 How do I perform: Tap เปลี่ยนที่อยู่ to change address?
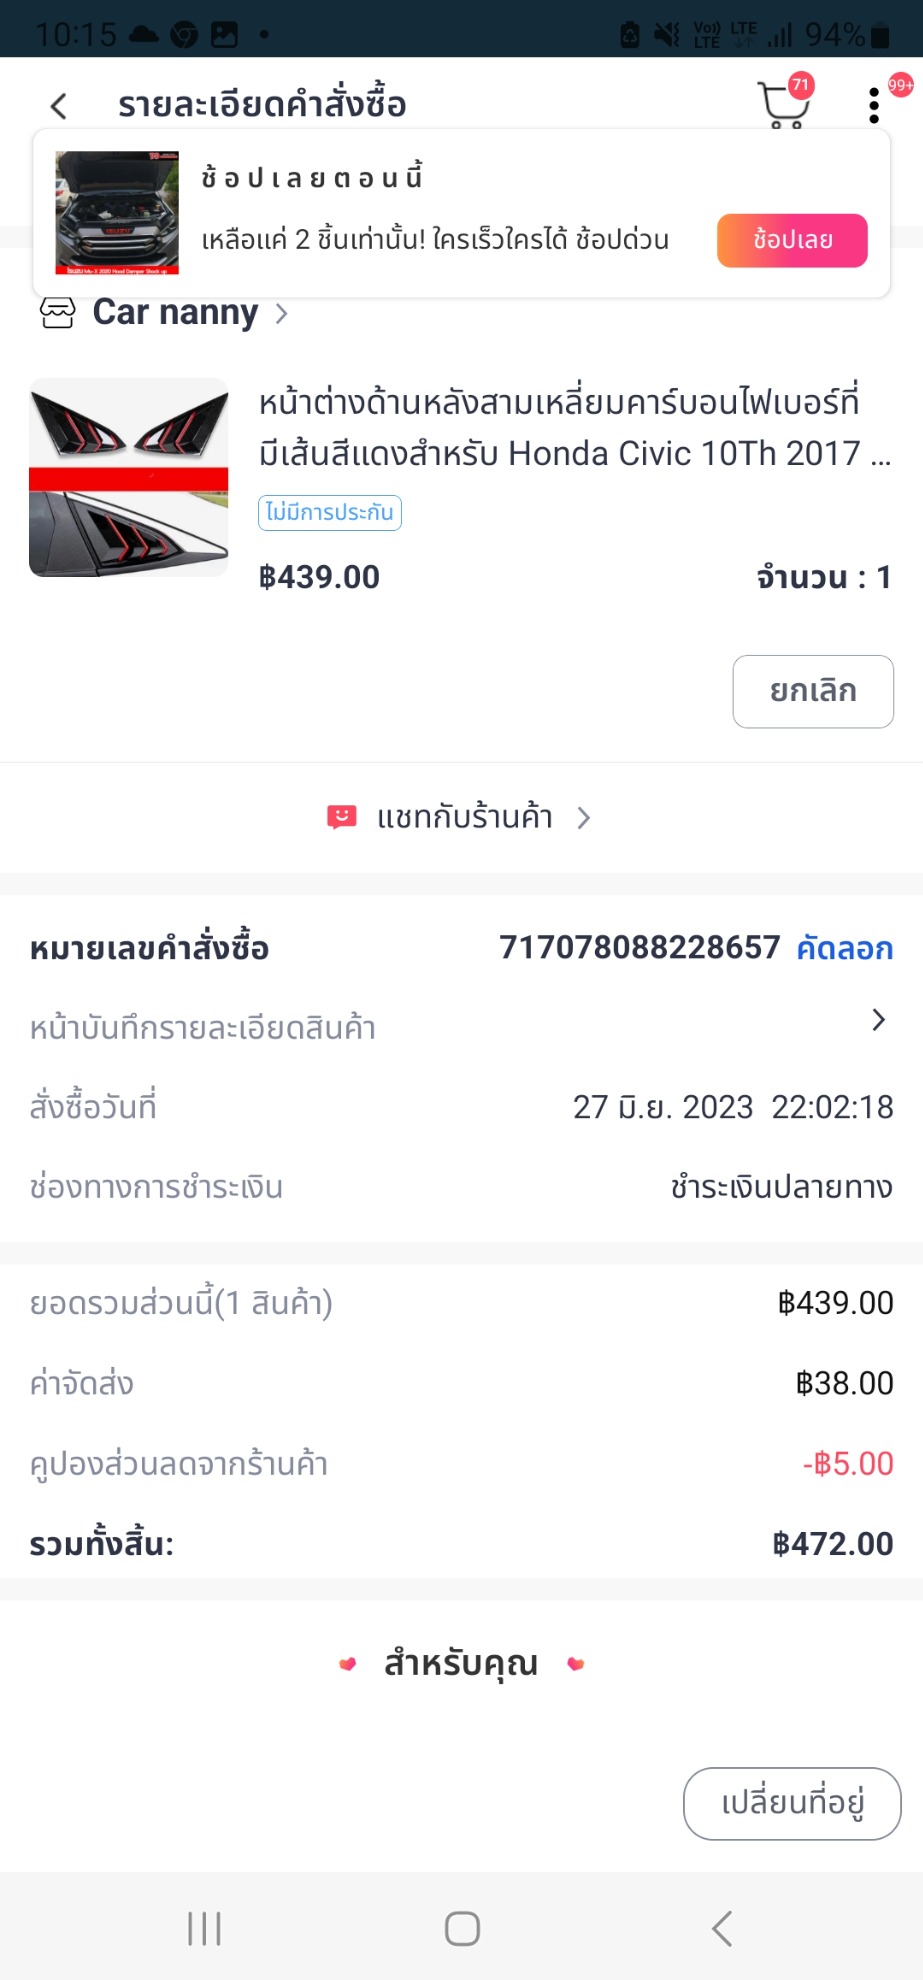click(x=792, y=1803)
